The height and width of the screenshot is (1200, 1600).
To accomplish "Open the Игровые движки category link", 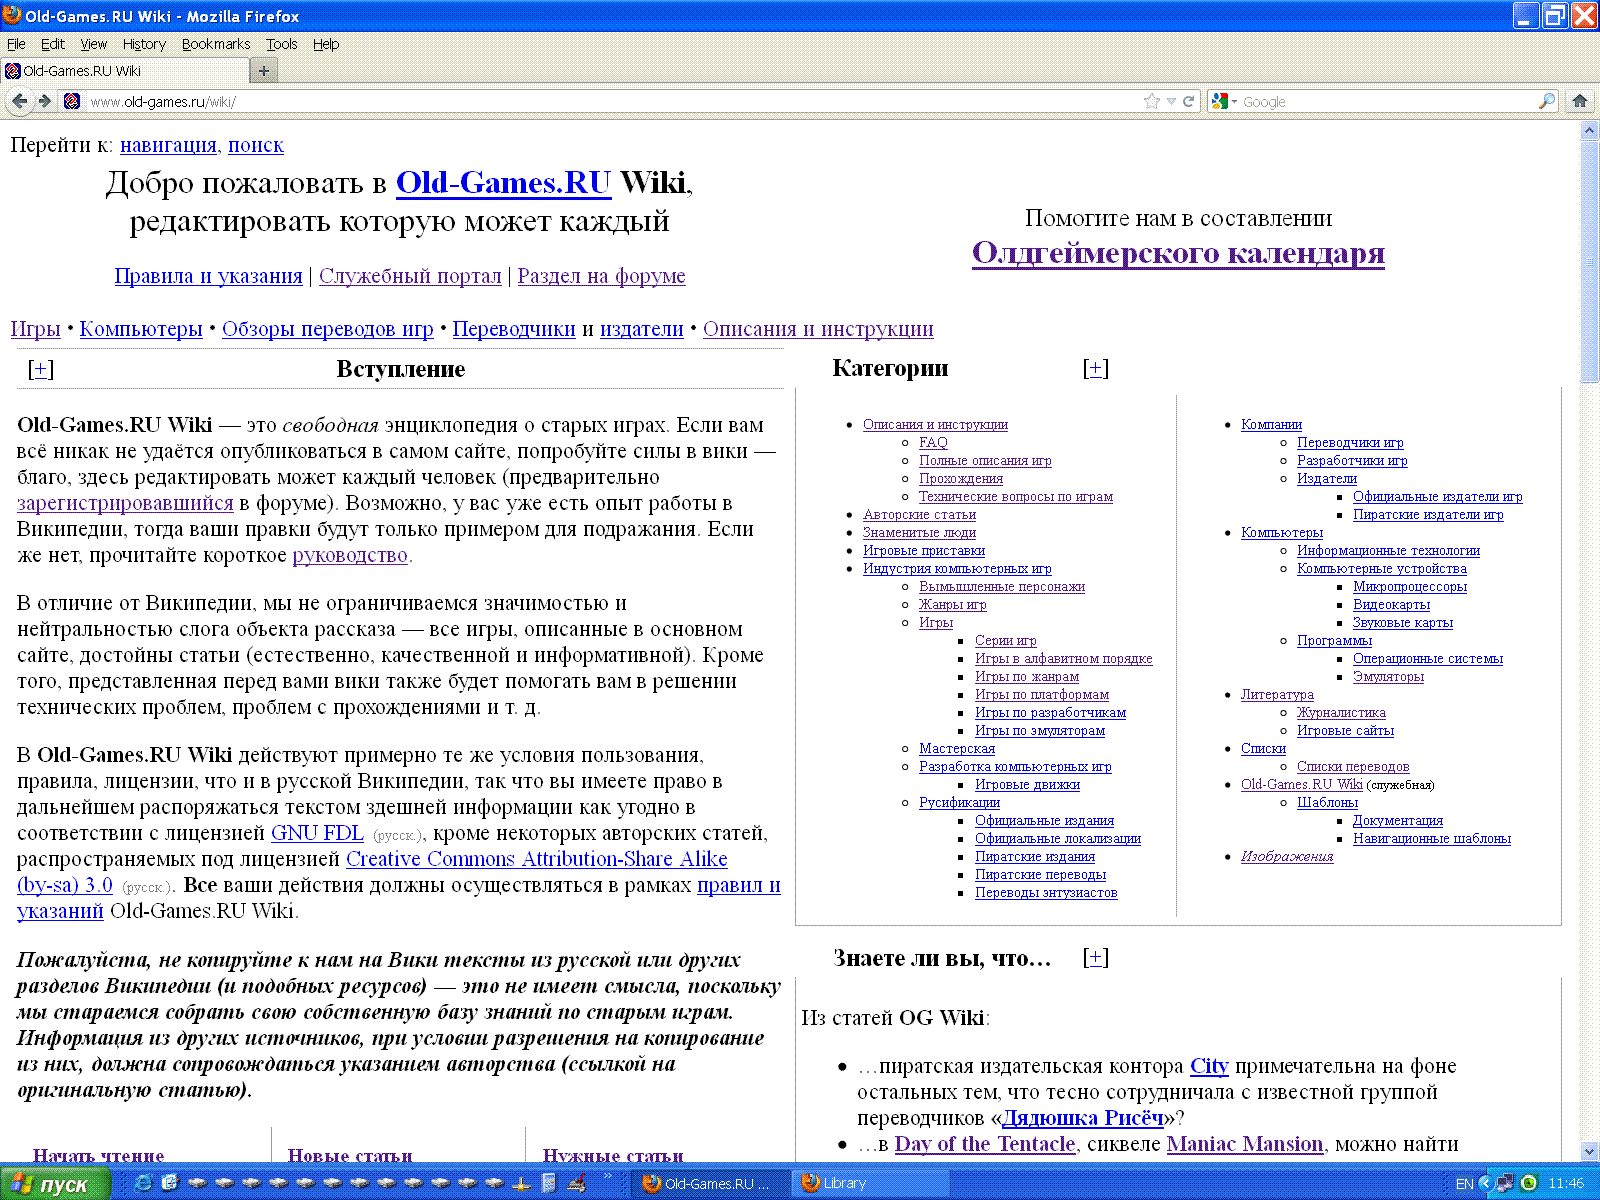I will click(1027, 785).
